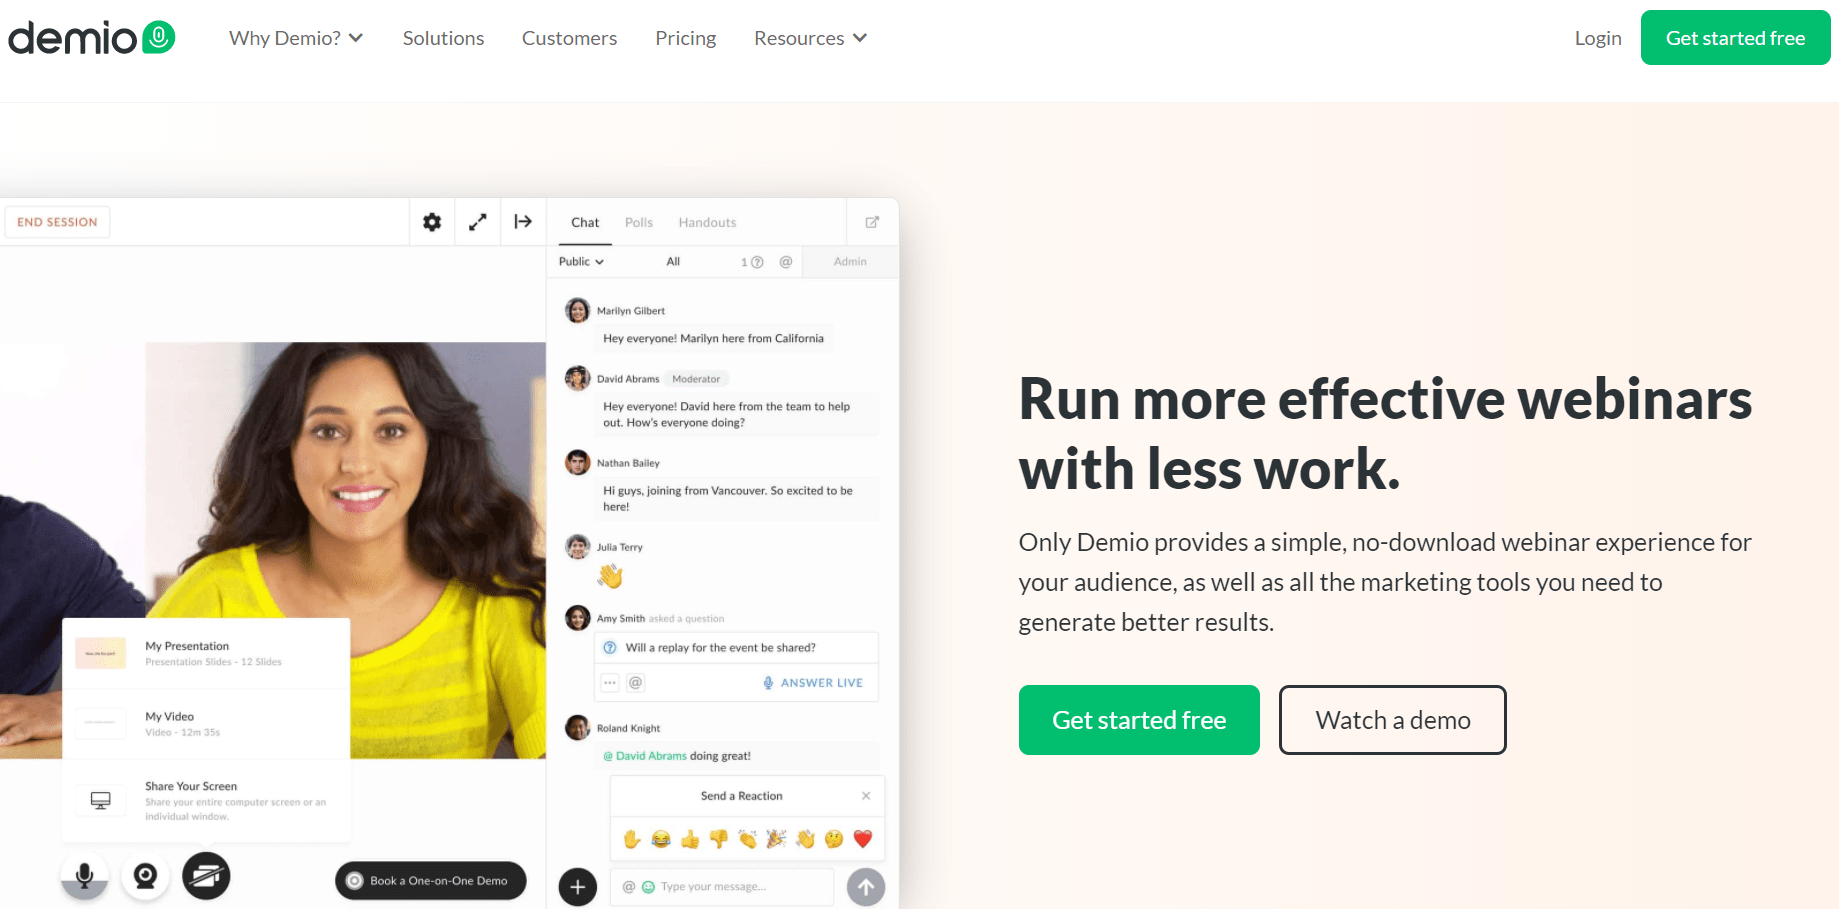Click Julia Terry's avatar
Screen dimensions: 1839x909
click(578, 546)
